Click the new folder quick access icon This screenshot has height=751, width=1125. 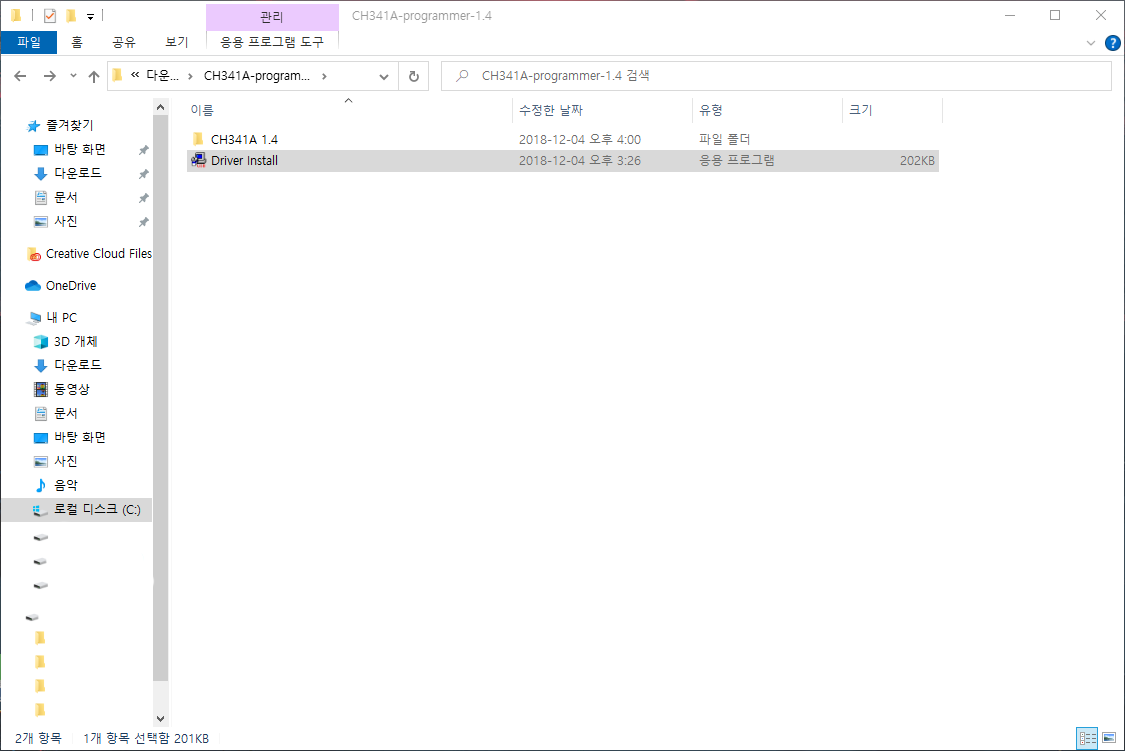coord(71,16)
